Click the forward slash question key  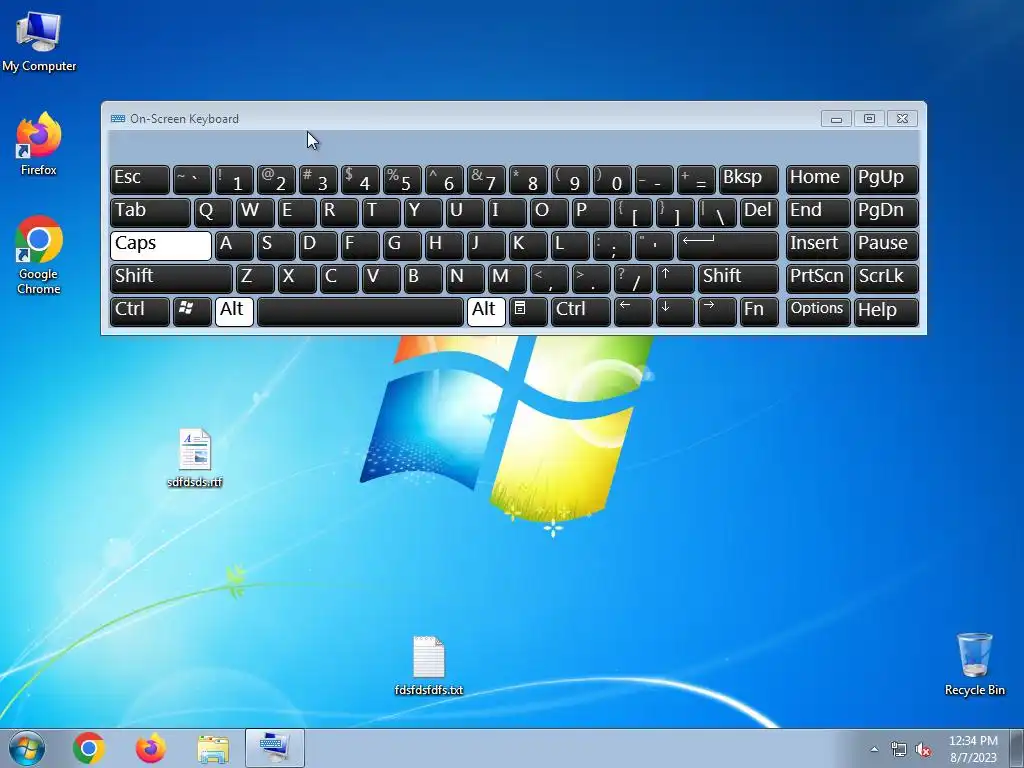point(633,278)
